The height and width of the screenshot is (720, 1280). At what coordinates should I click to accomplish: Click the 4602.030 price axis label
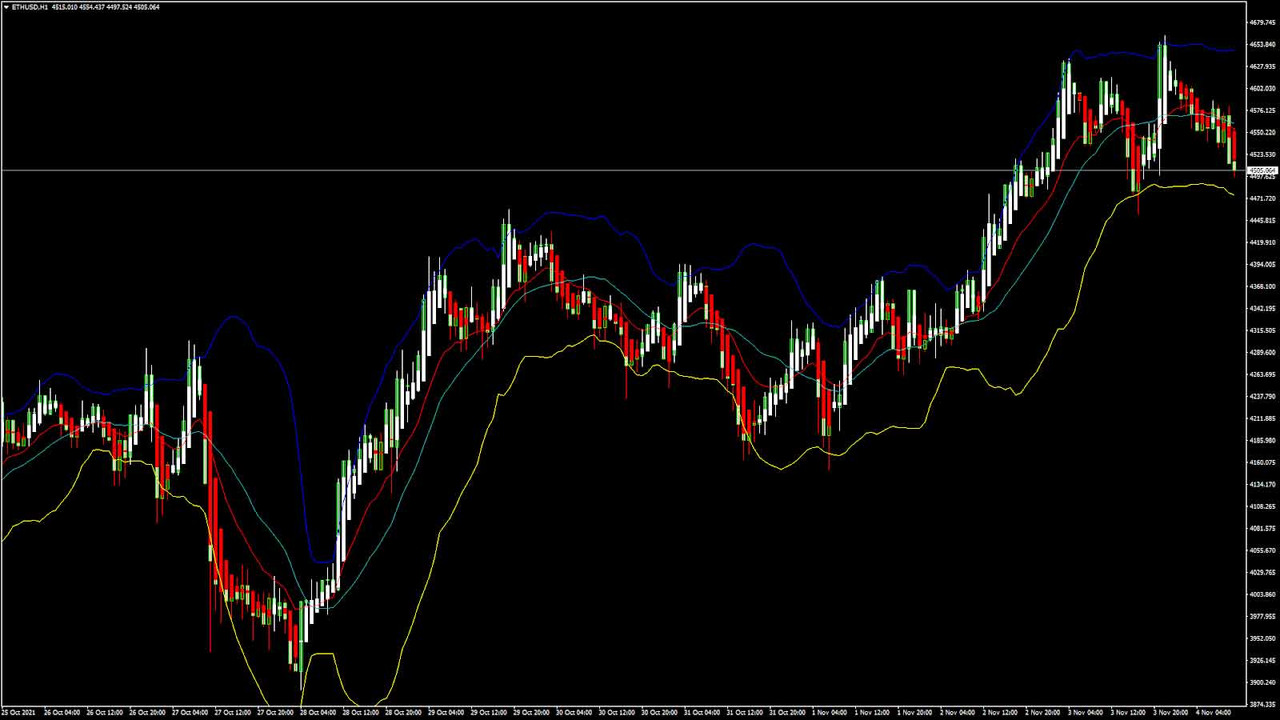1262,88
